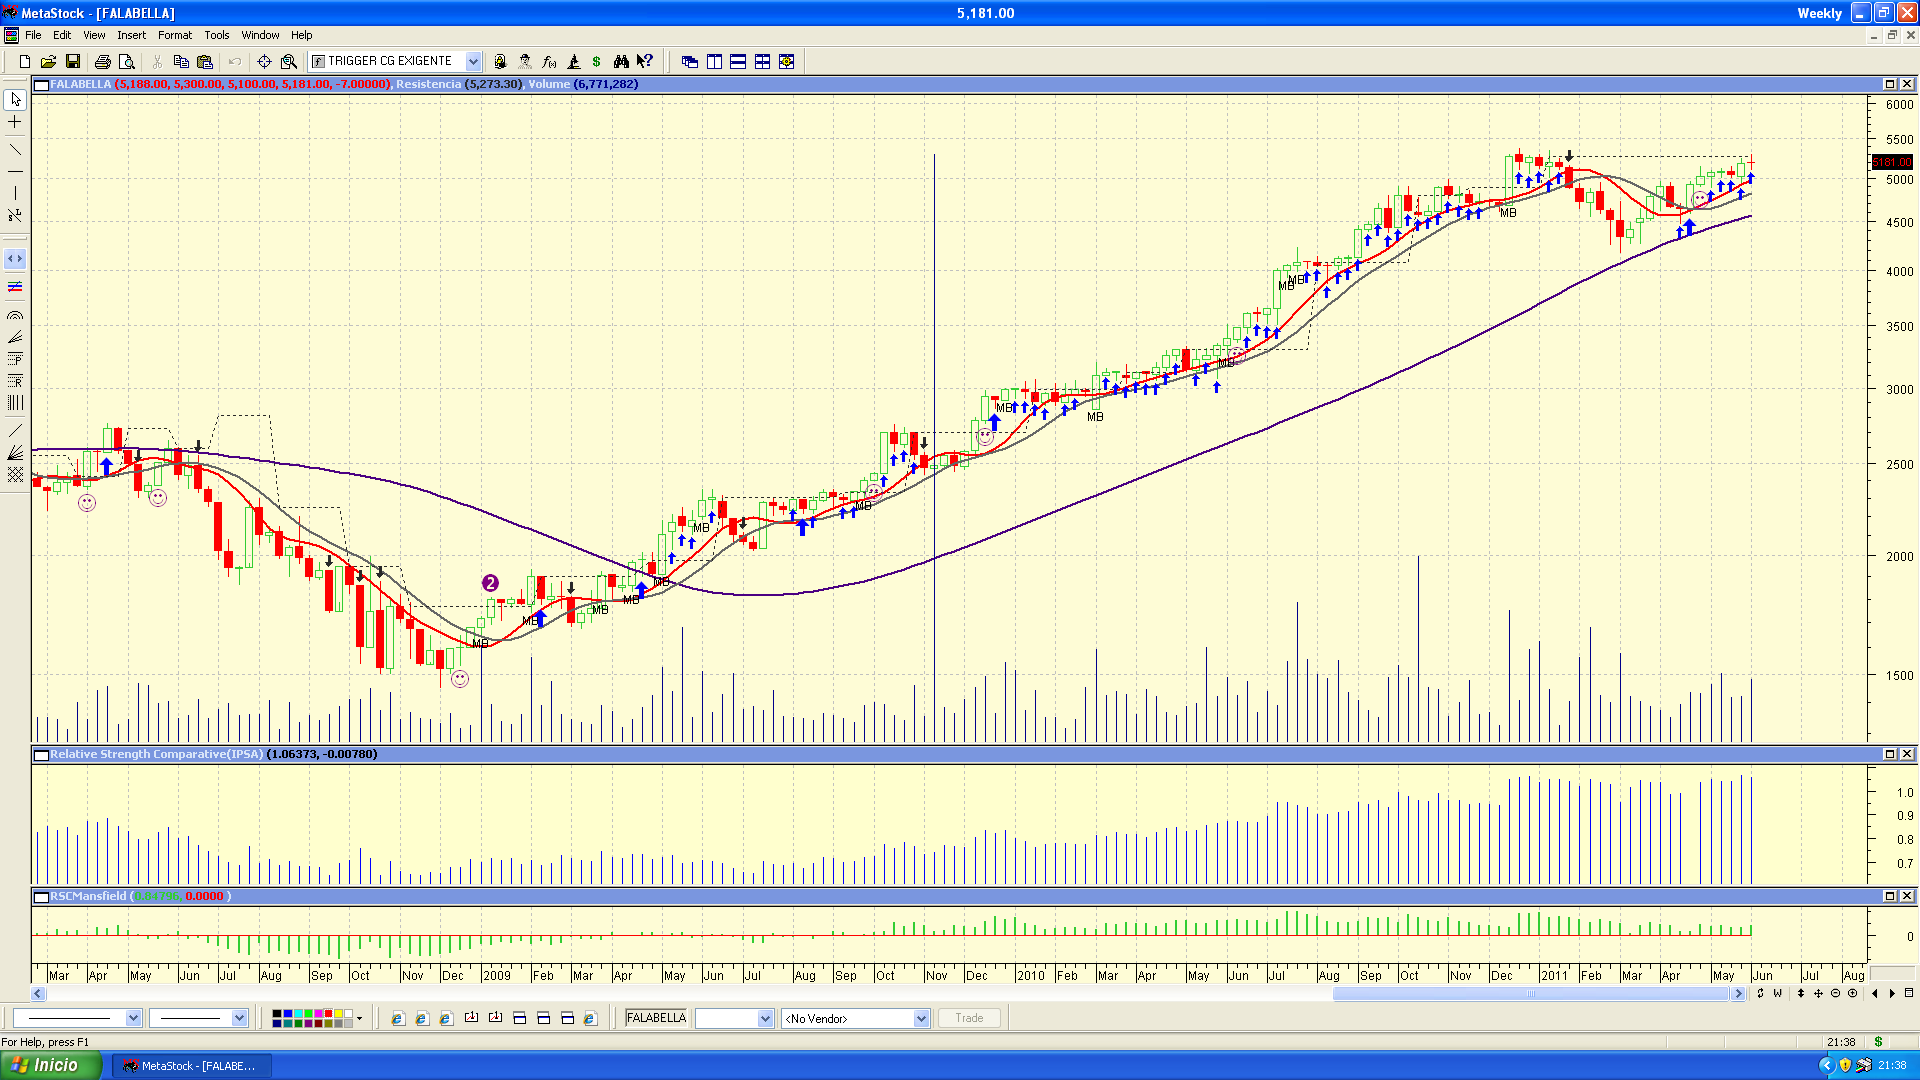Click the Print icon in toolbar
Screen dimensions: 1920x1080
[x=102, y=61]
